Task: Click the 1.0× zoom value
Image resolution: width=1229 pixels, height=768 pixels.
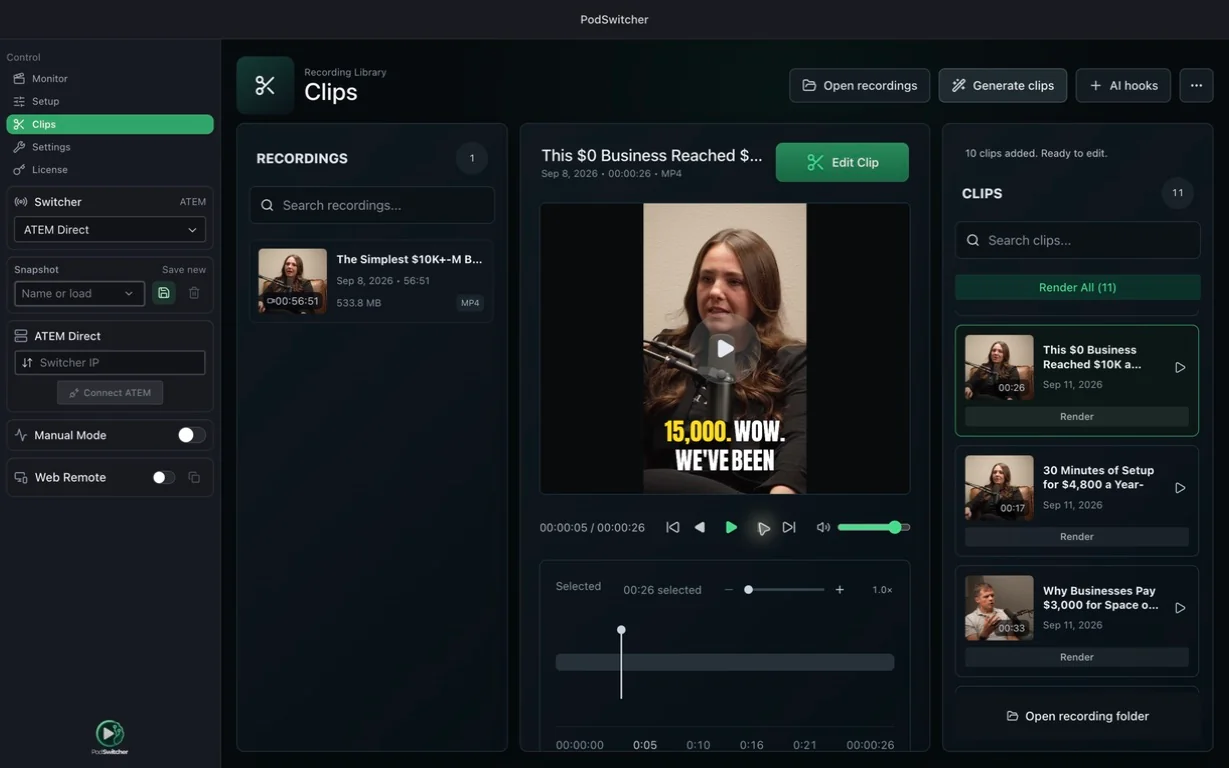Action: click(882, 590)
